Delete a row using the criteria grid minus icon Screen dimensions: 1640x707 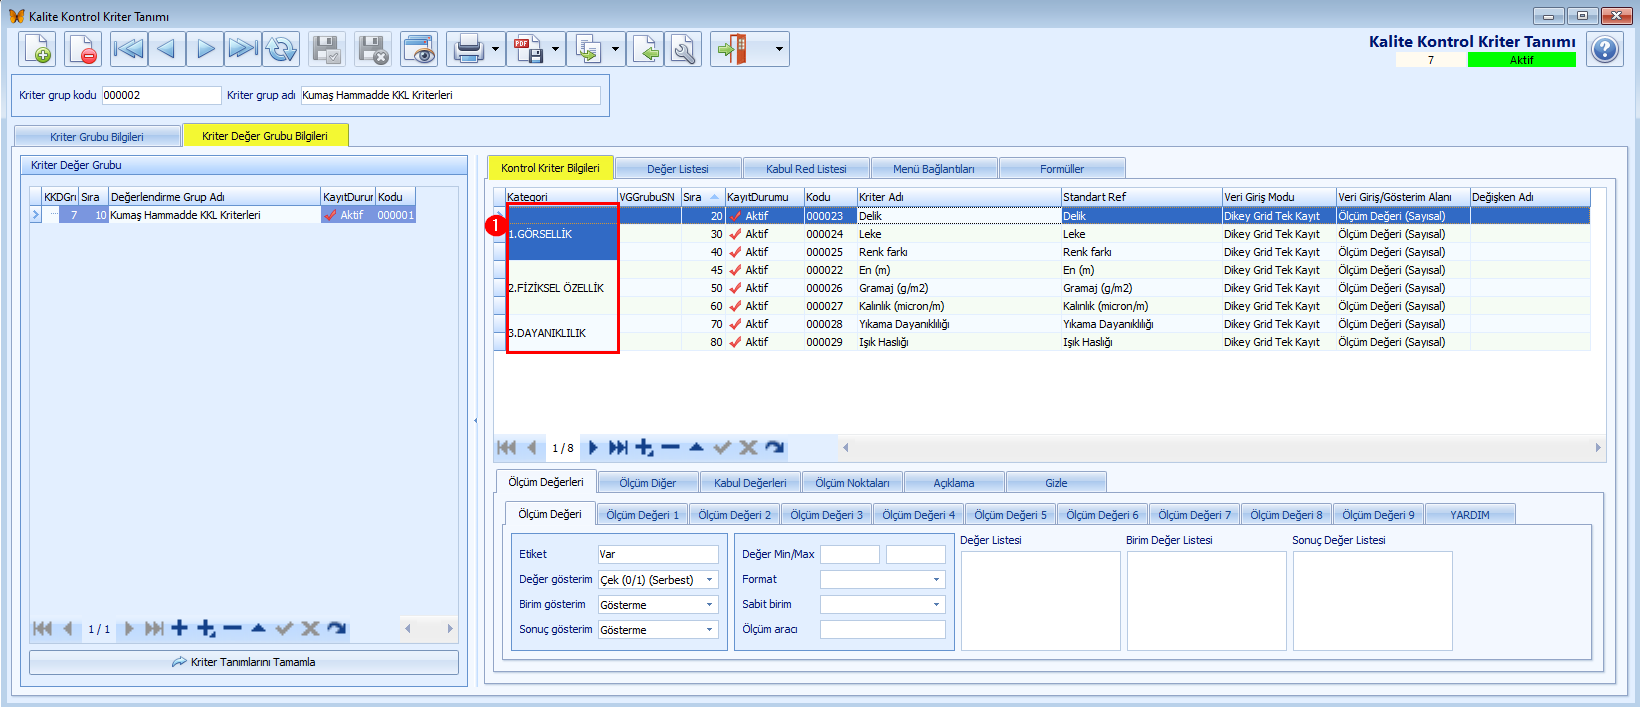point(670,448)
